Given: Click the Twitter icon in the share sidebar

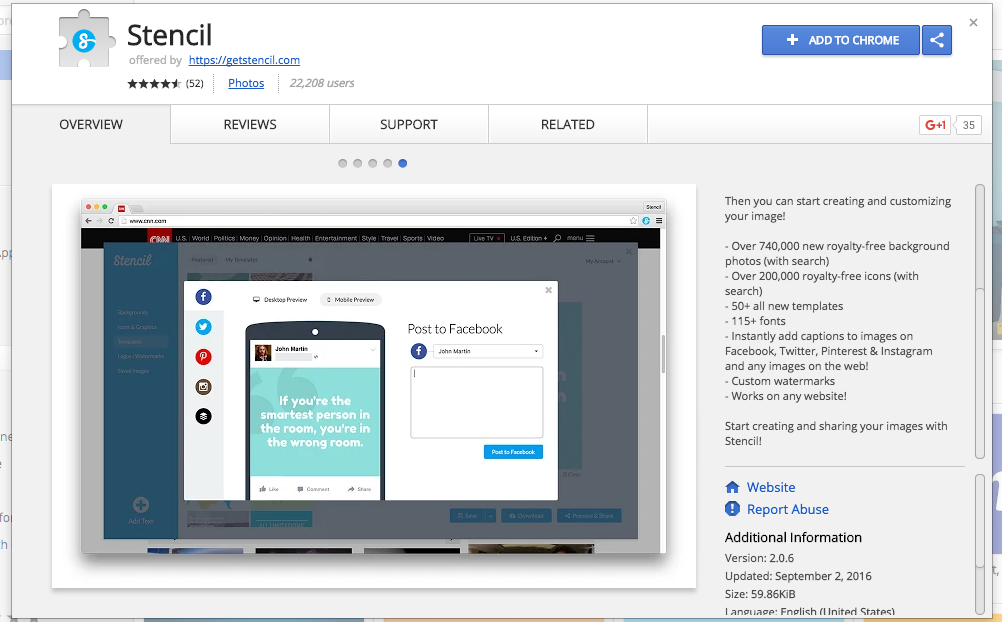Looking at the screenshot, I should (203, 327).
